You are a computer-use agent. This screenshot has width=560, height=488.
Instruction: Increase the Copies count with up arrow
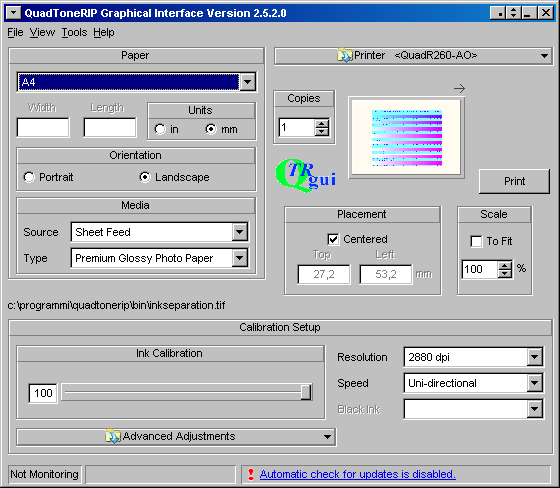click(x=322, y=123)
